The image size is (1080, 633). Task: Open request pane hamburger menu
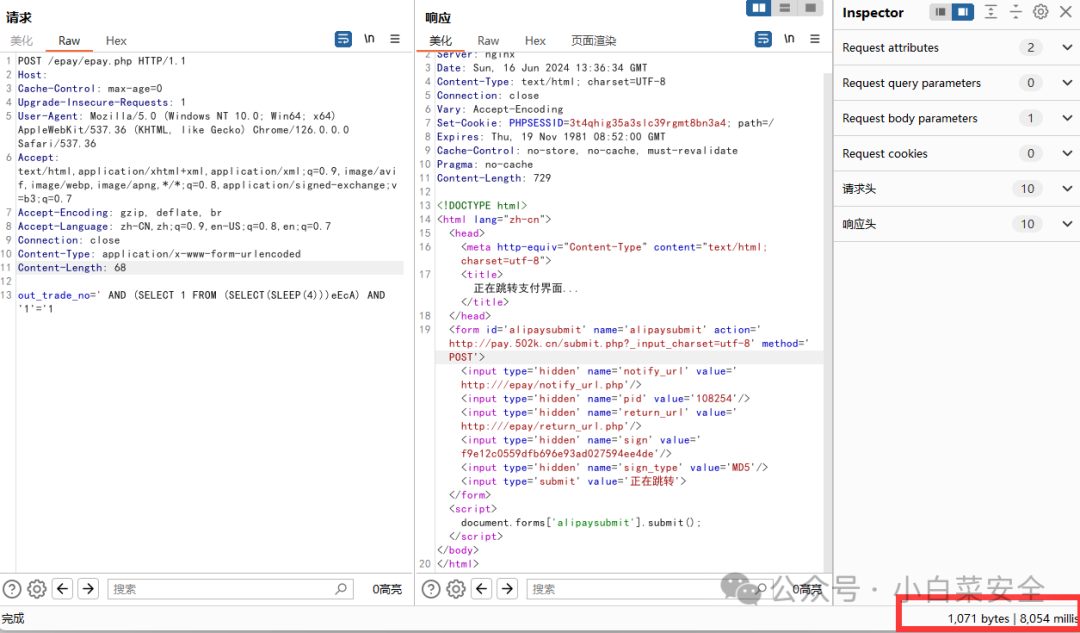(x=395, y=39)
